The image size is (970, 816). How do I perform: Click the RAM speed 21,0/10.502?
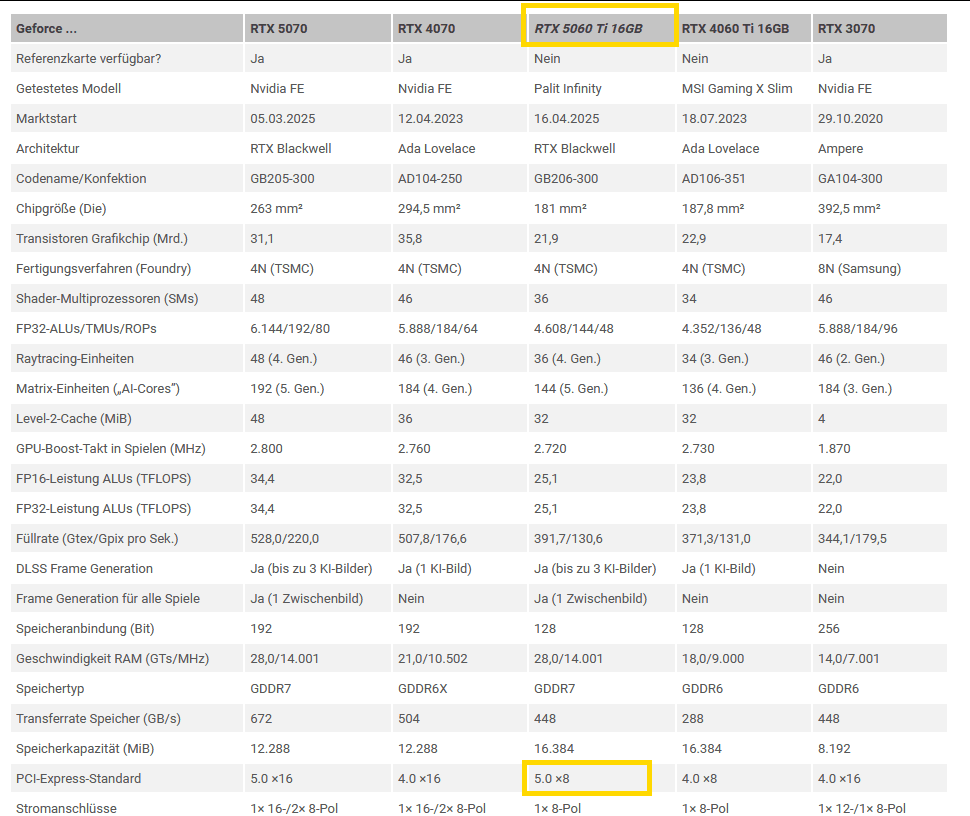432,659
